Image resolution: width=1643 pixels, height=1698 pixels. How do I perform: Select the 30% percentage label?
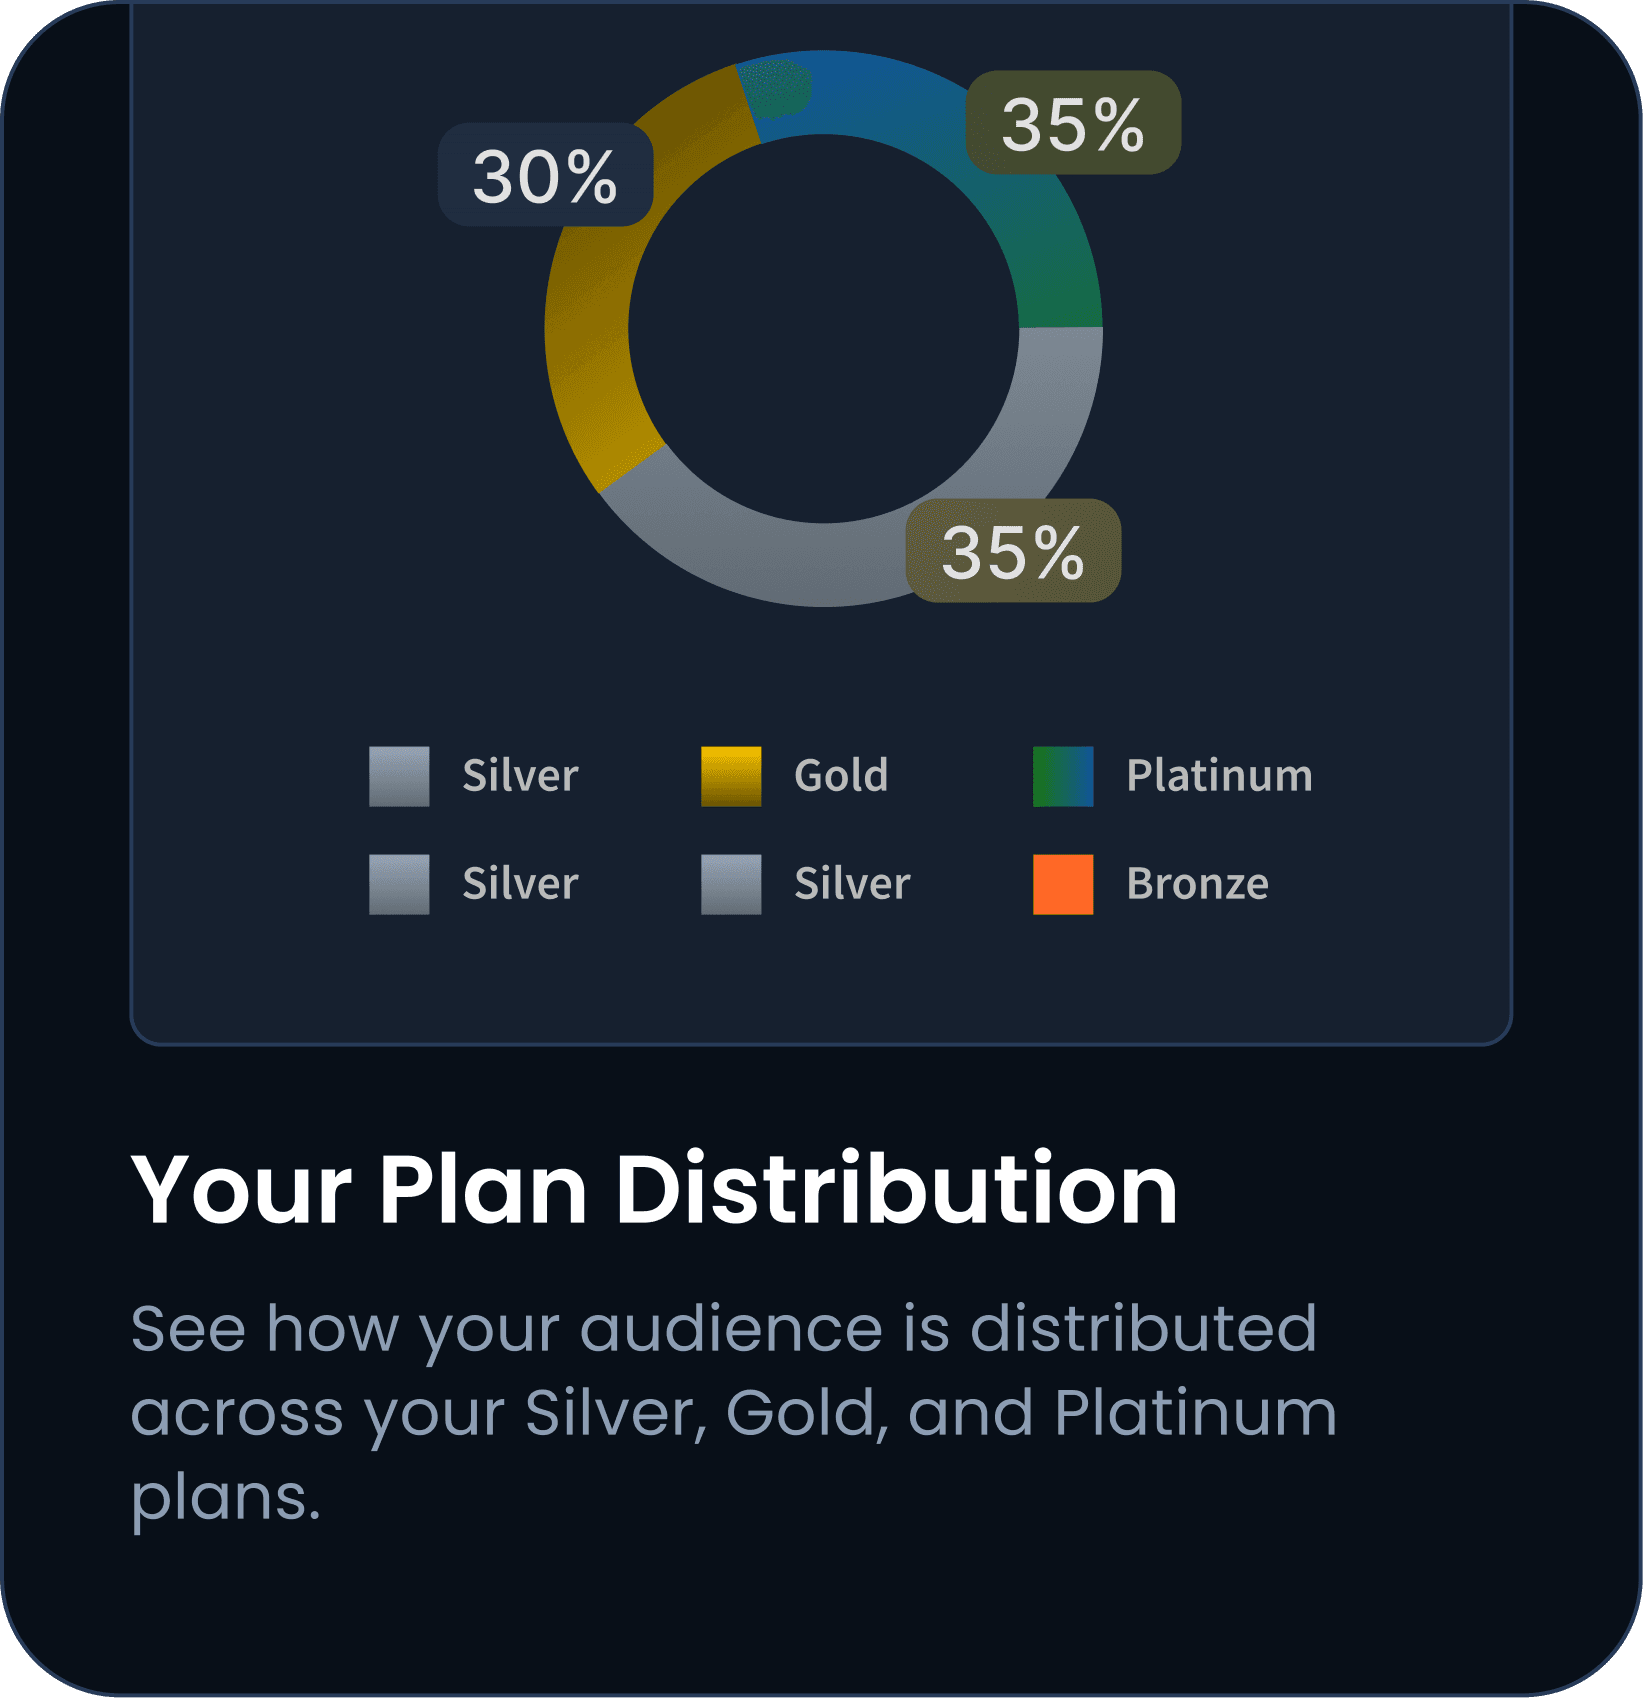tap(545, 176)
